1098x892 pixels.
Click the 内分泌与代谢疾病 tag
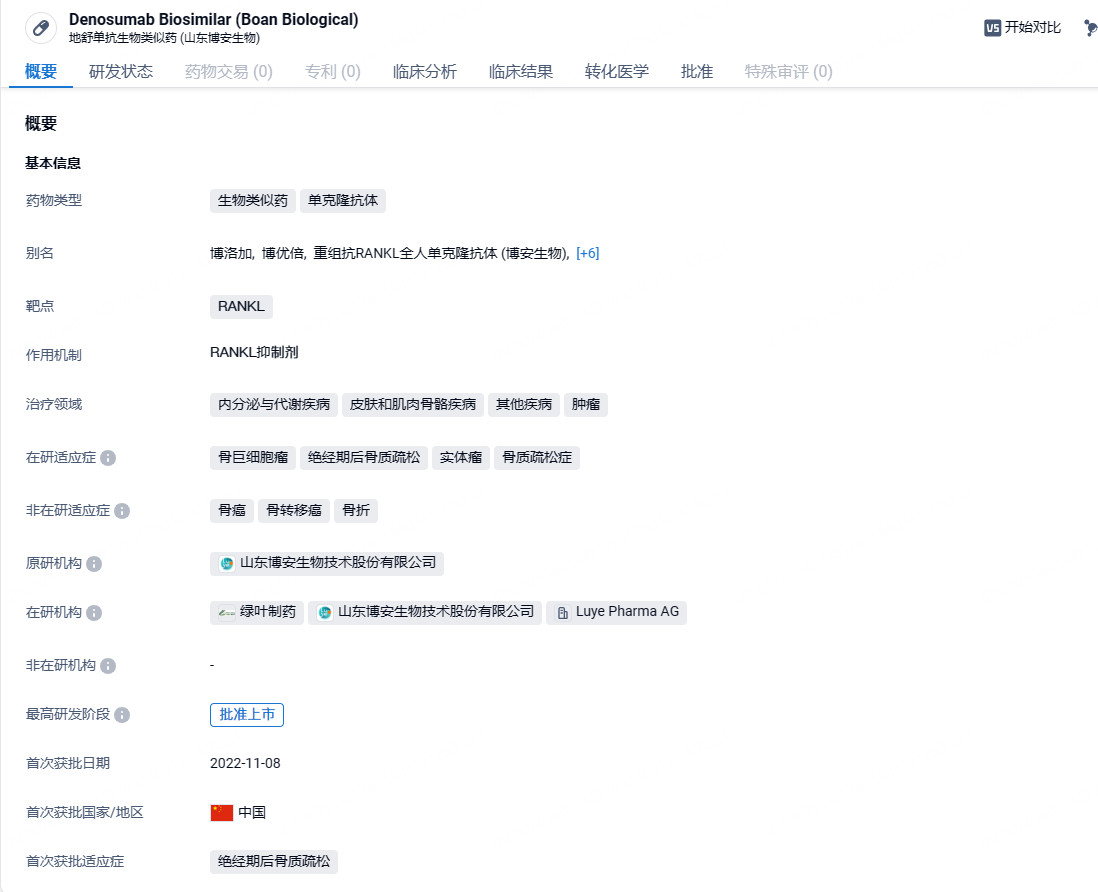(274, 405)
